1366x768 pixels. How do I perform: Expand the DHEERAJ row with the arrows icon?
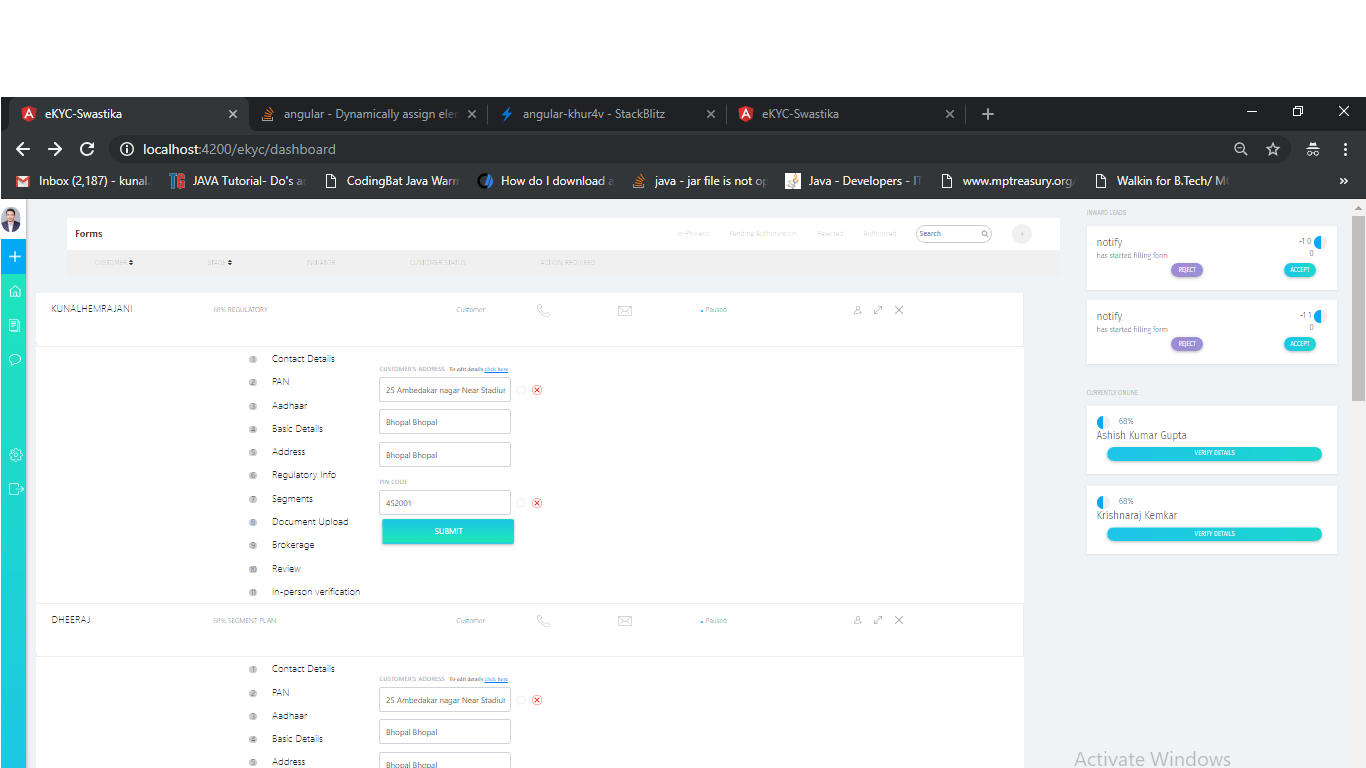[x=878, y=620]
